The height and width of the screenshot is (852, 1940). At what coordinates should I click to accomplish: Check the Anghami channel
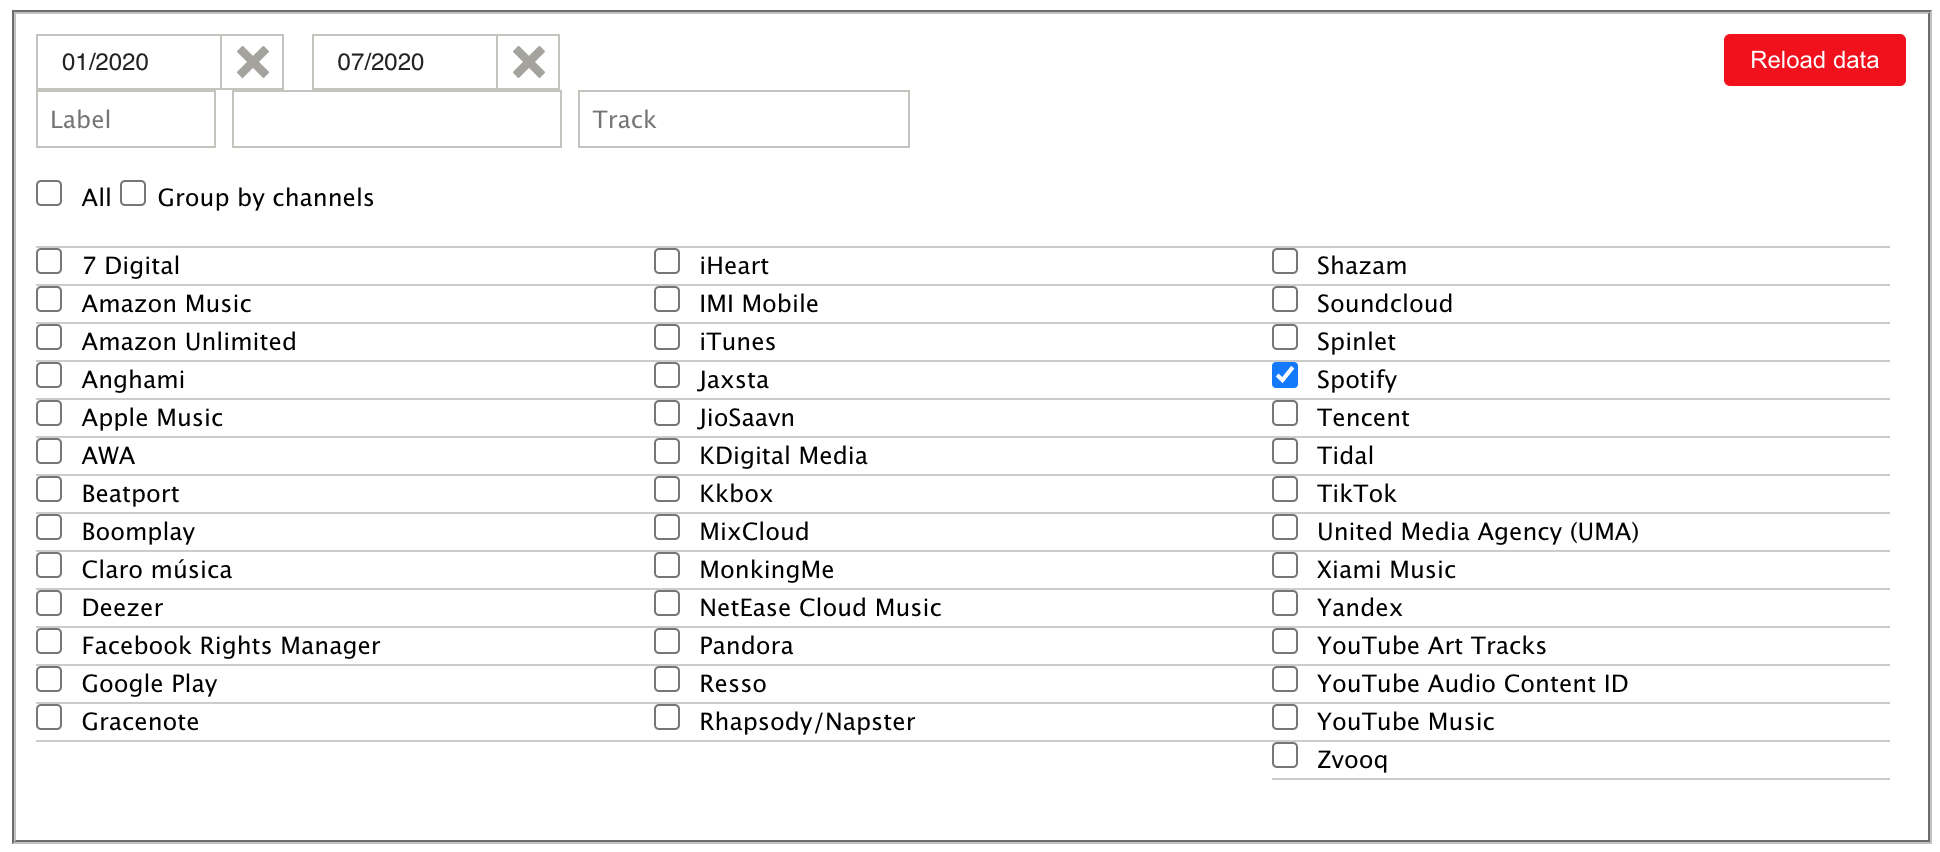point(49,375)
